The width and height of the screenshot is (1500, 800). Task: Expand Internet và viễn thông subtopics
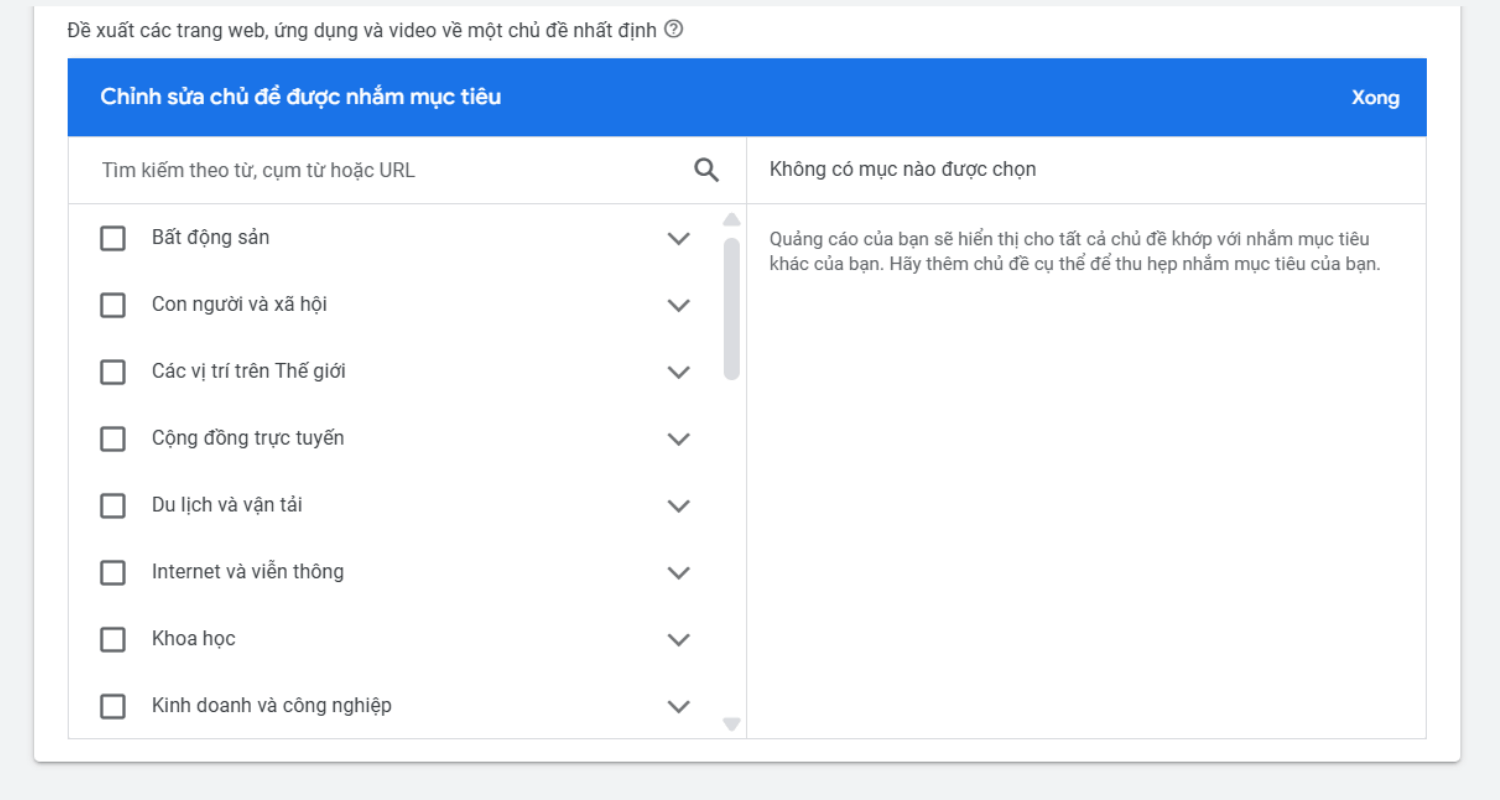[679, 573]
